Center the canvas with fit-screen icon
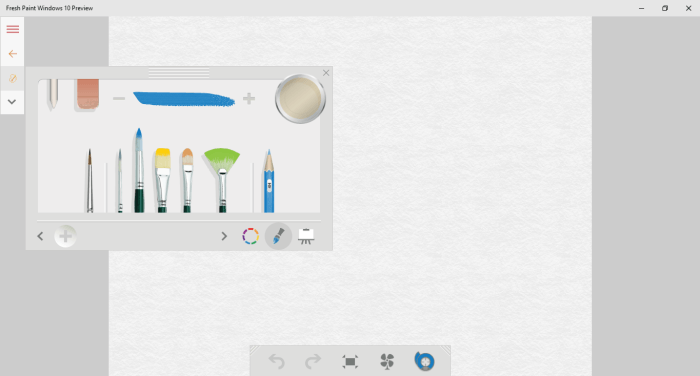The height and width of the screenshot is (376, 700). pos(350,361)
